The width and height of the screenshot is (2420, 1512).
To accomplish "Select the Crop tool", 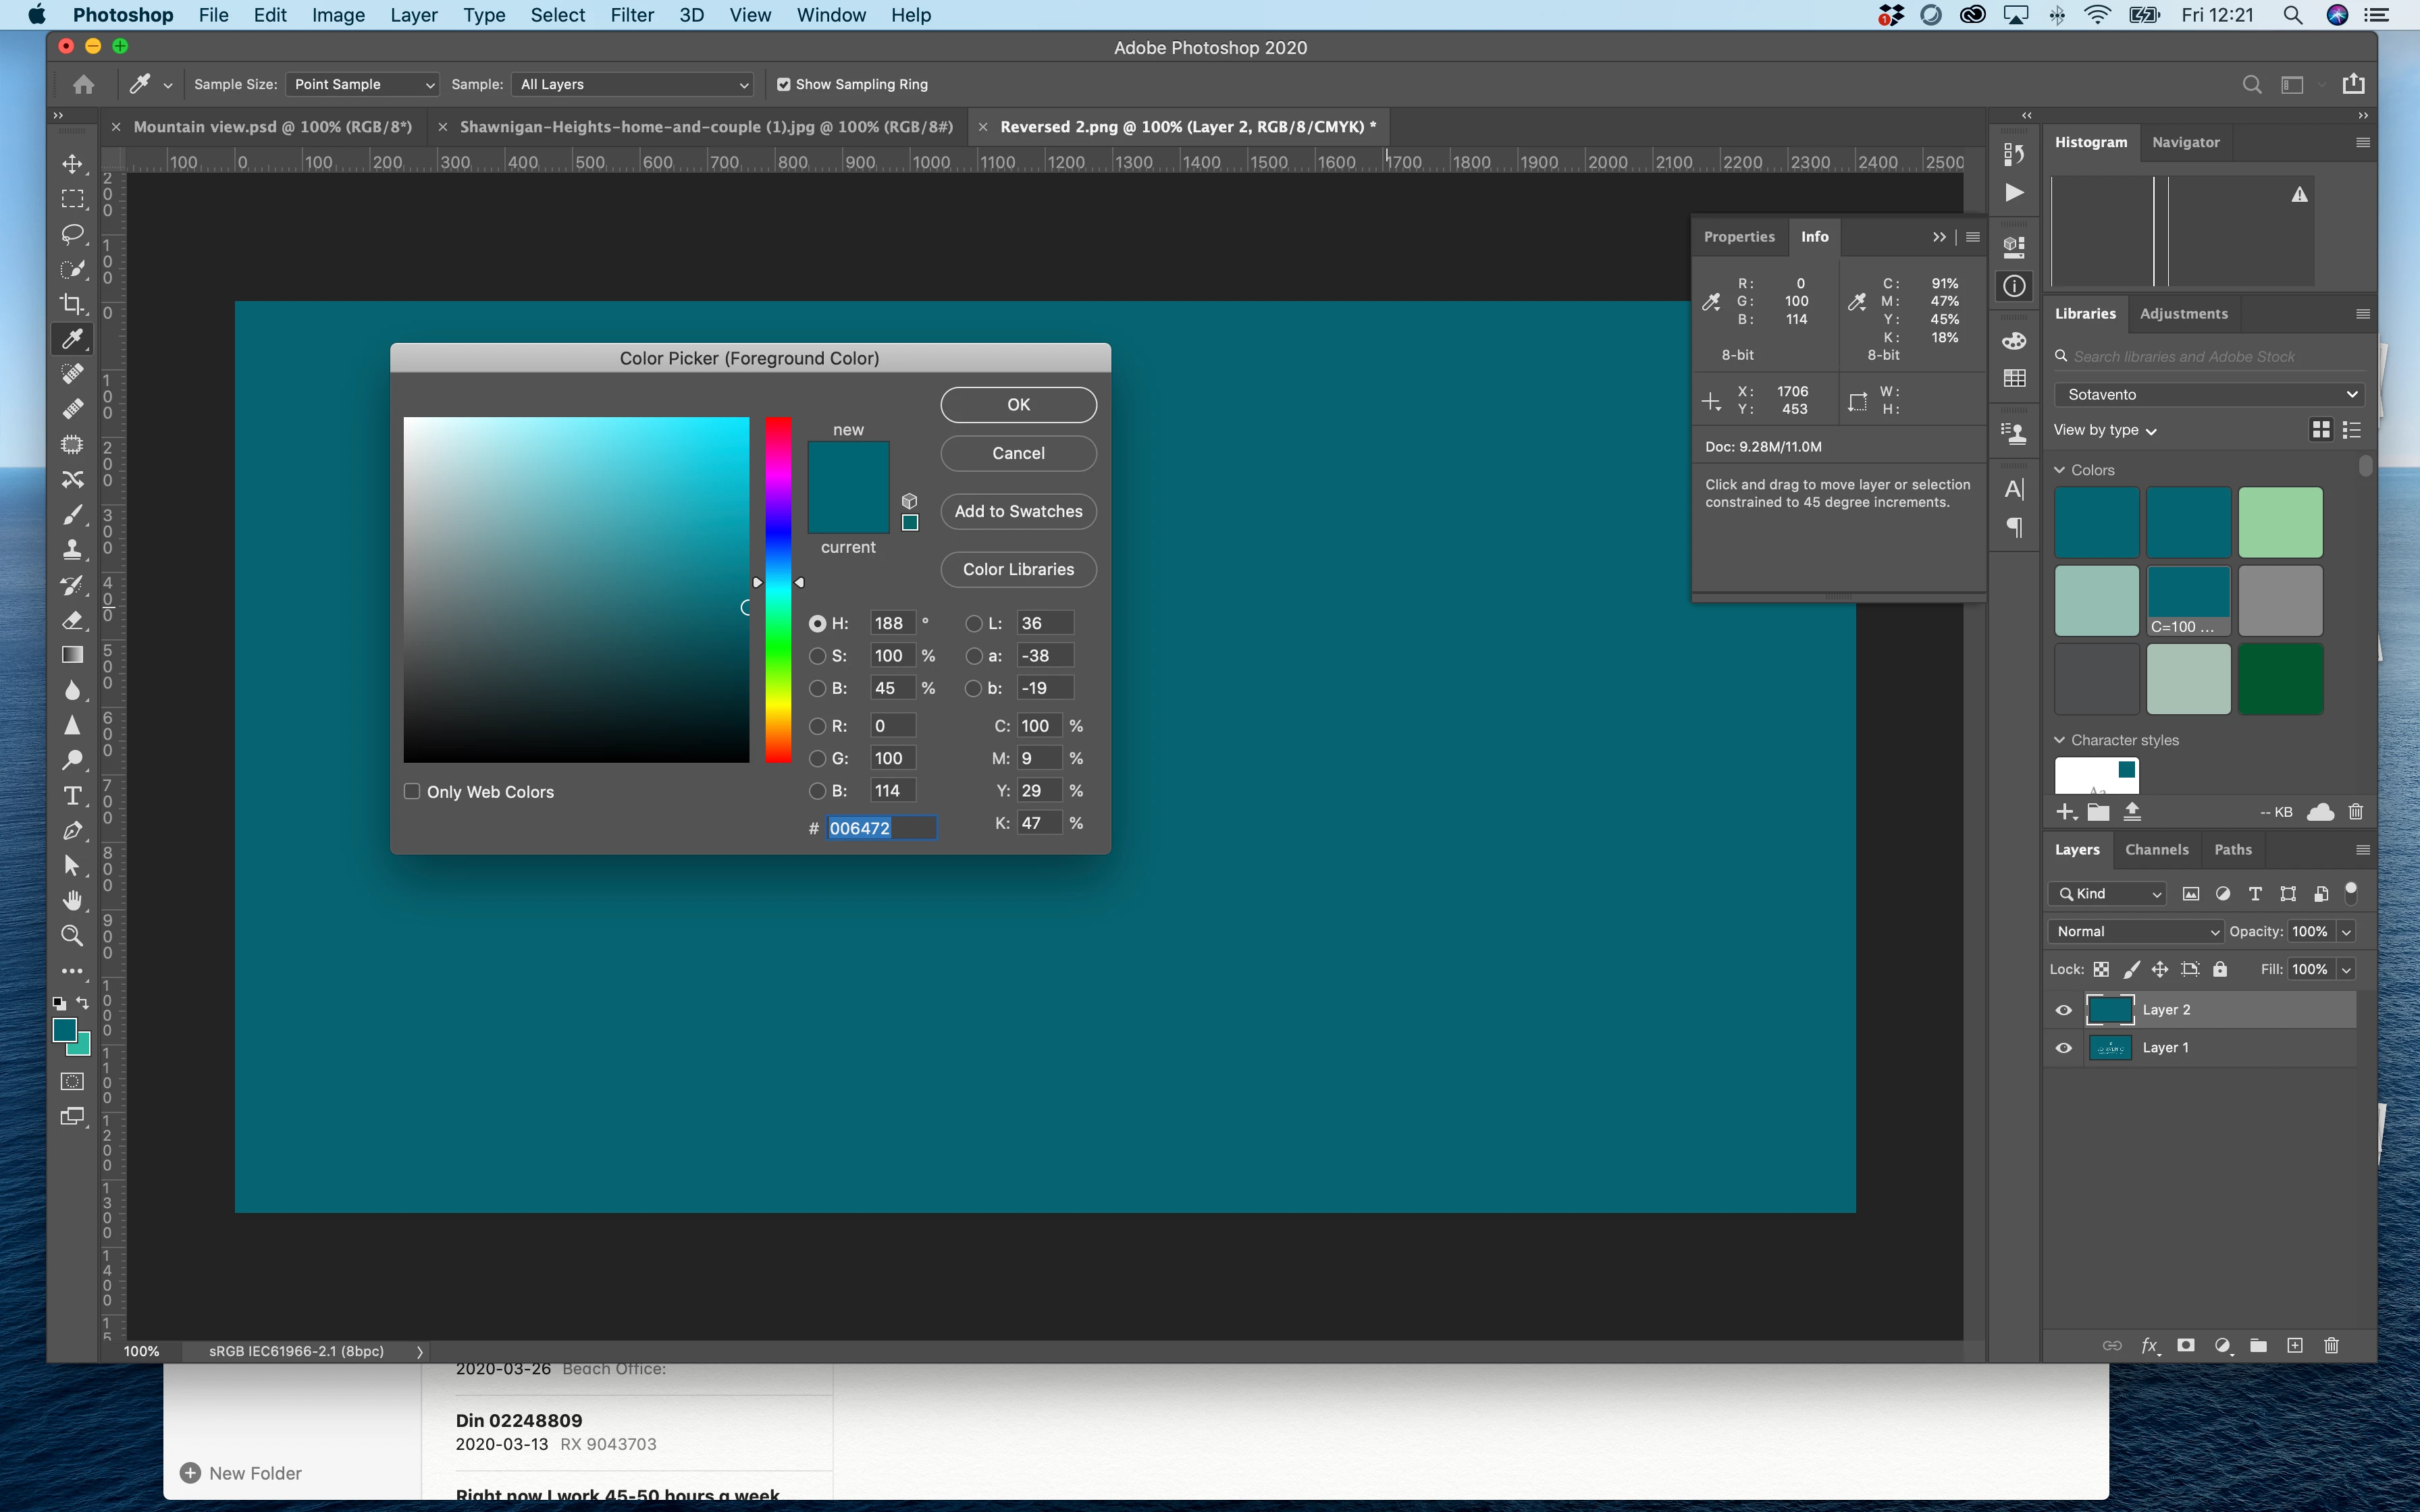I will (x=72, y=303).
